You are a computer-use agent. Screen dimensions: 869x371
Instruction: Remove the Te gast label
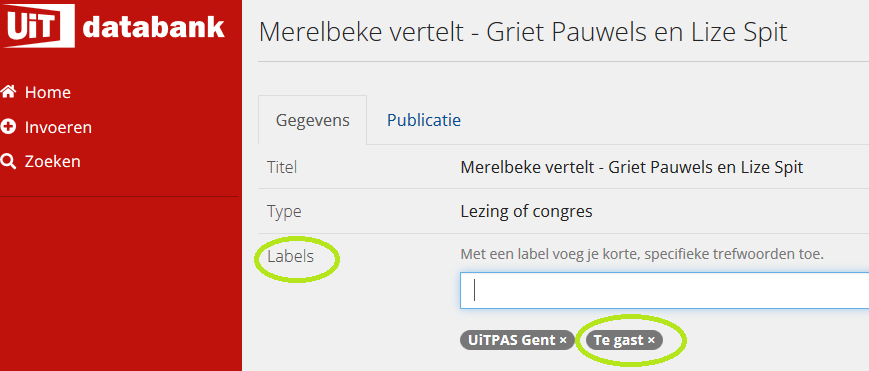tap(651, 340)
